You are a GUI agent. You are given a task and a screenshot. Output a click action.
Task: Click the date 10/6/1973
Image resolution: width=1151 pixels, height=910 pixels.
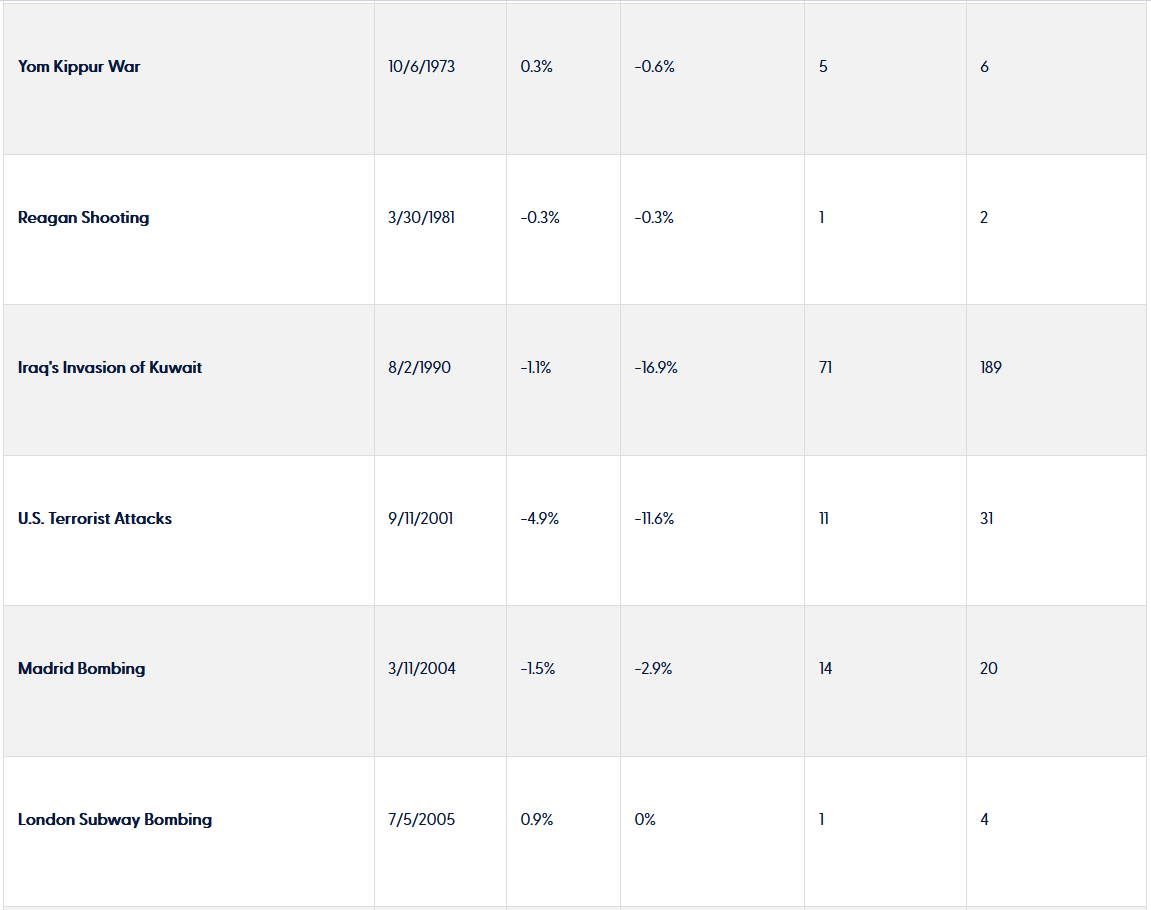tap(421, 67)
